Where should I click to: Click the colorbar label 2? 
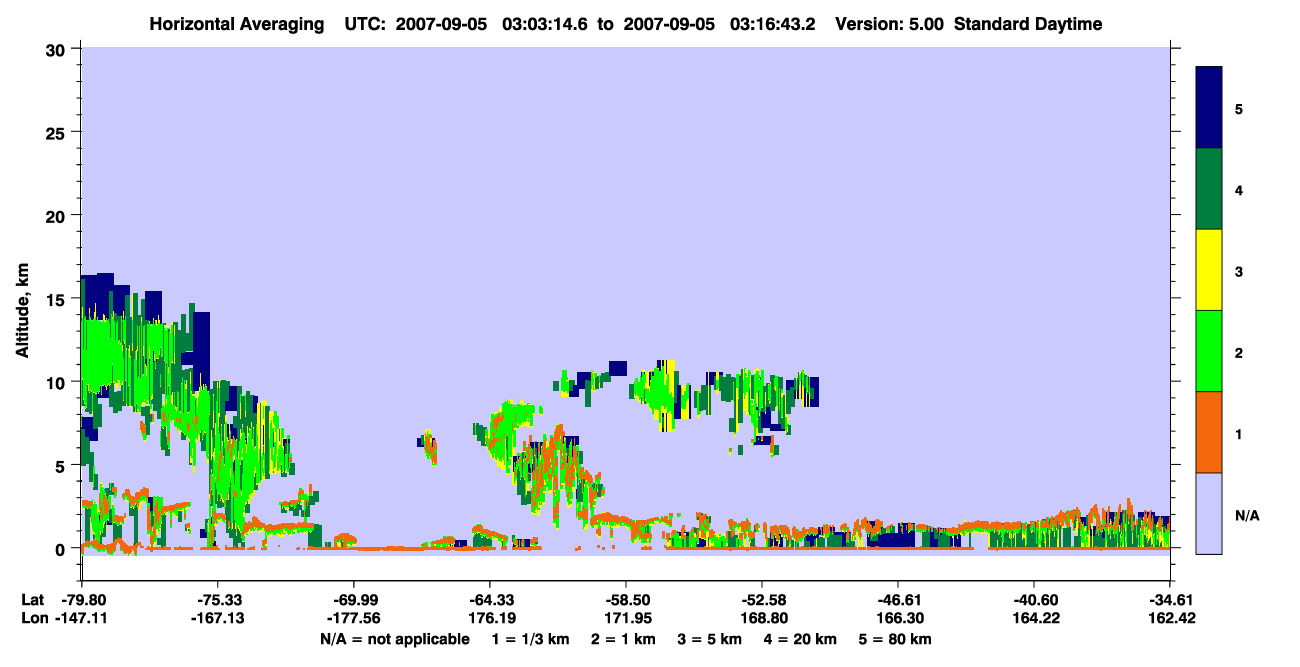[x=1239, y=352]
